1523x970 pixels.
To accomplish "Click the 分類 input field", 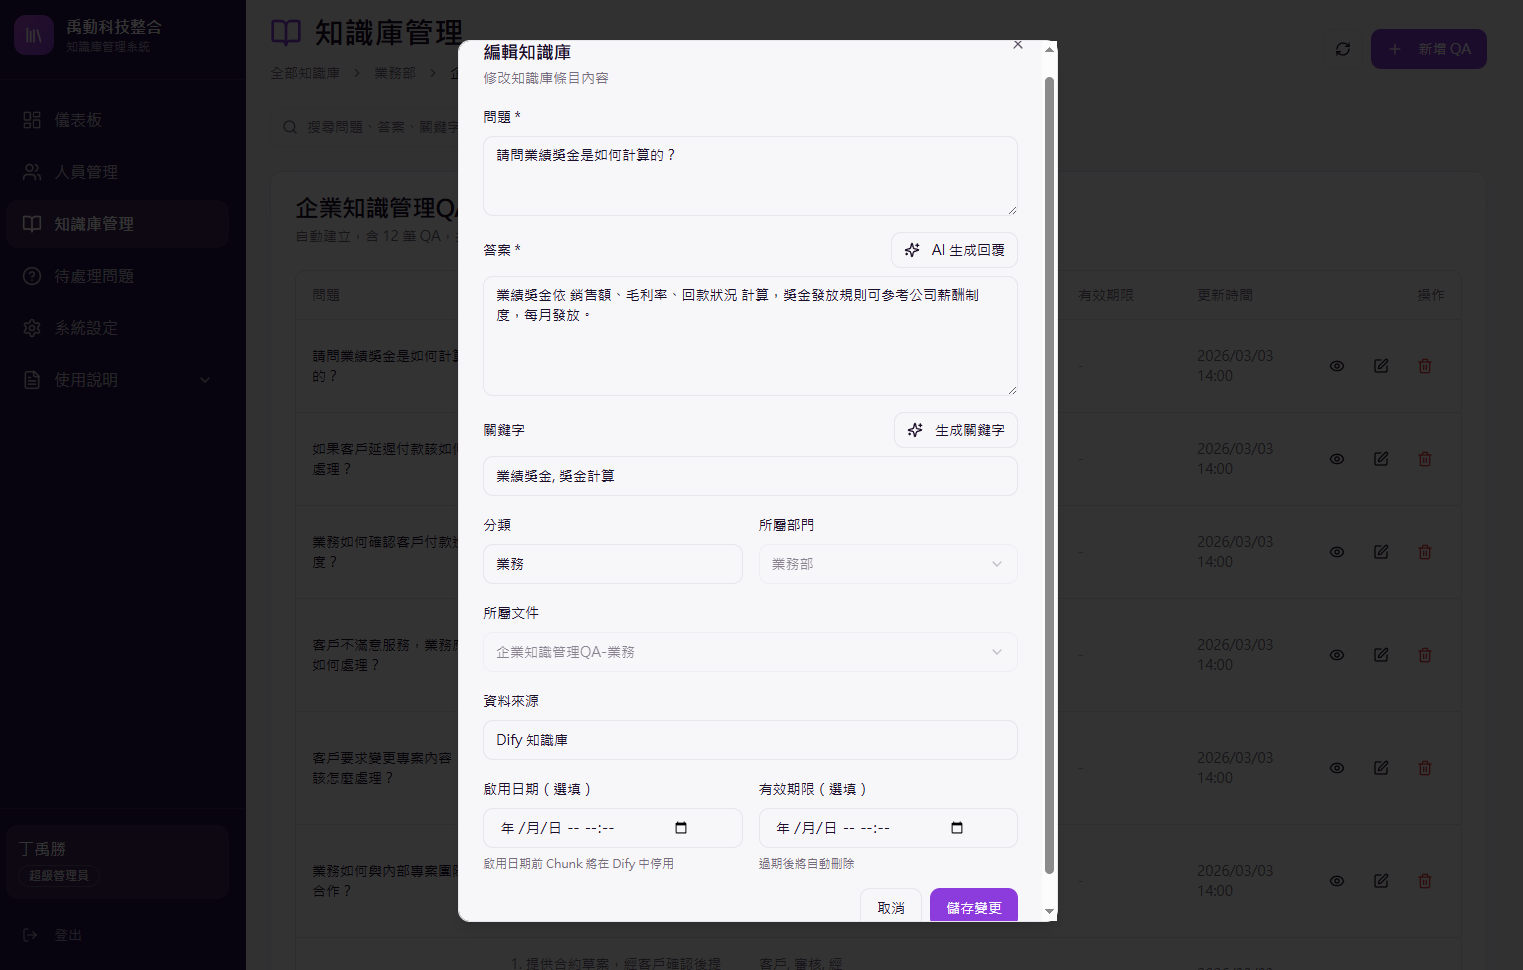I will 613,564.
